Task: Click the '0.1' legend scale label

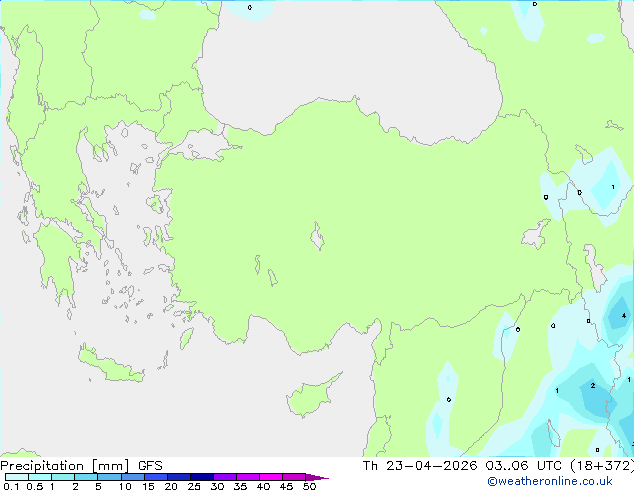Action: point(11,486)
